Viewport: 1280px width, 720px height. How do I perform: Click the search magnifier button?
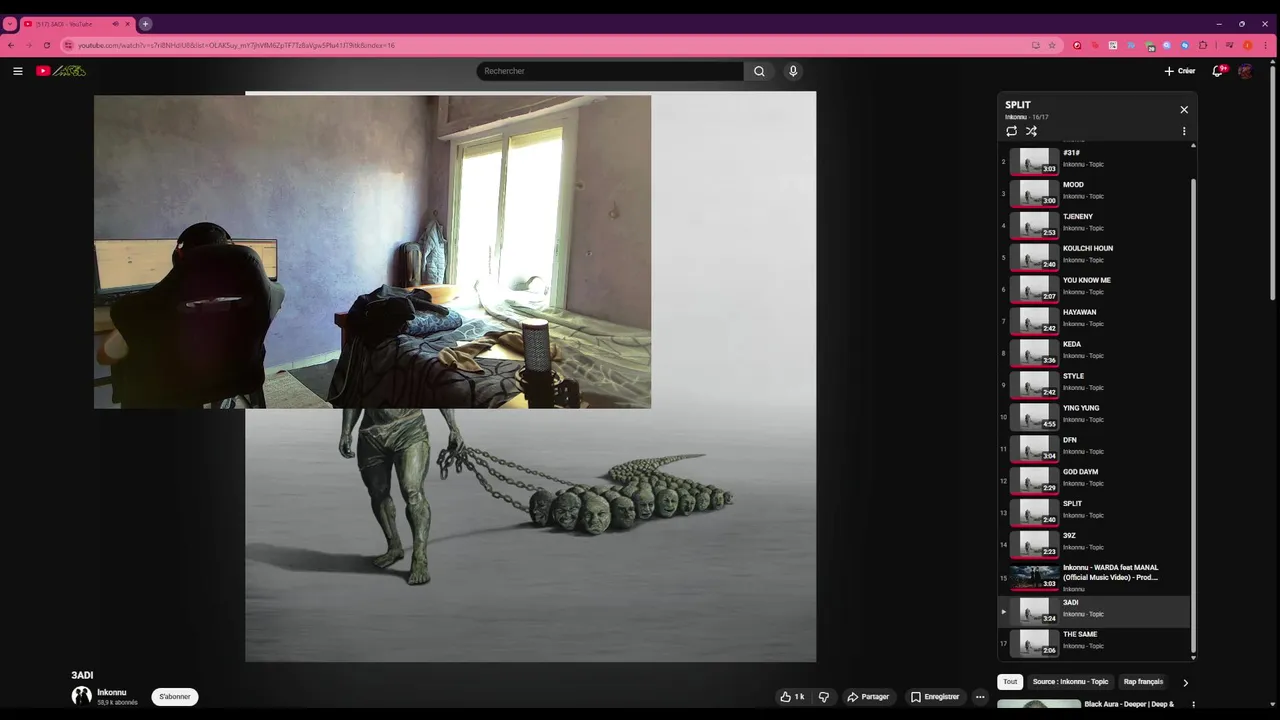[759, 71]
